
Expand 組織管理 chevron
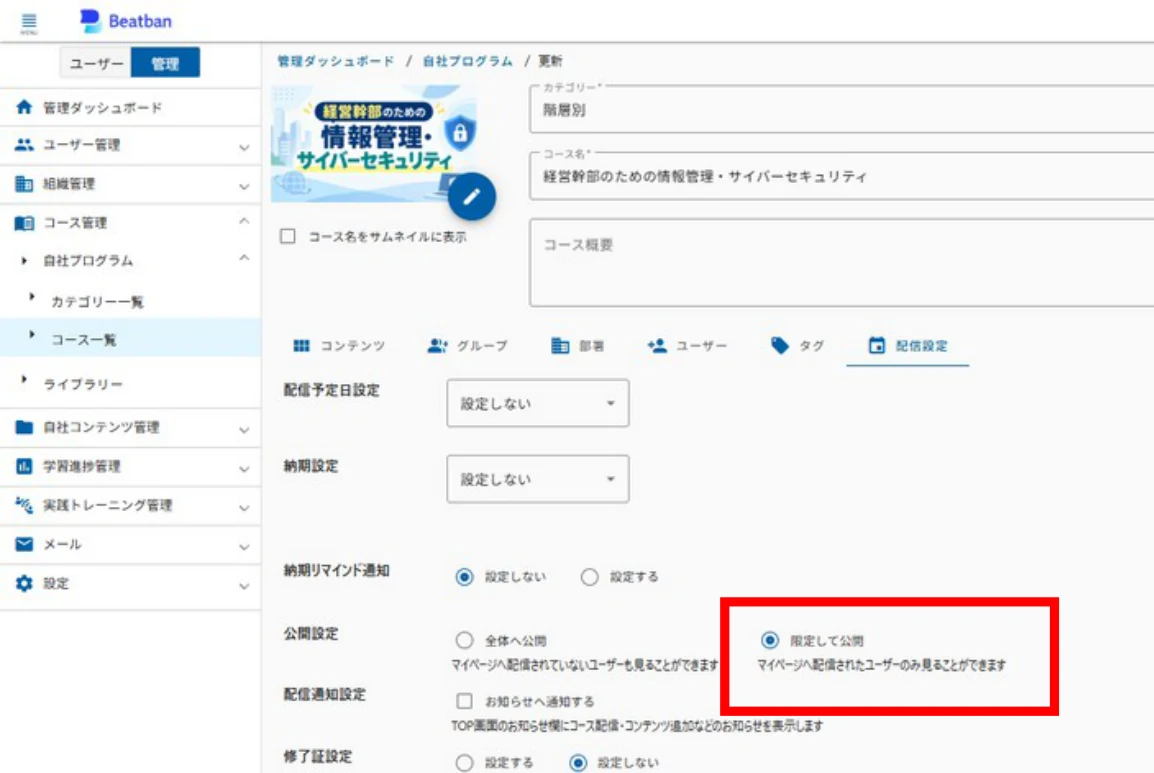click(244, 186)
